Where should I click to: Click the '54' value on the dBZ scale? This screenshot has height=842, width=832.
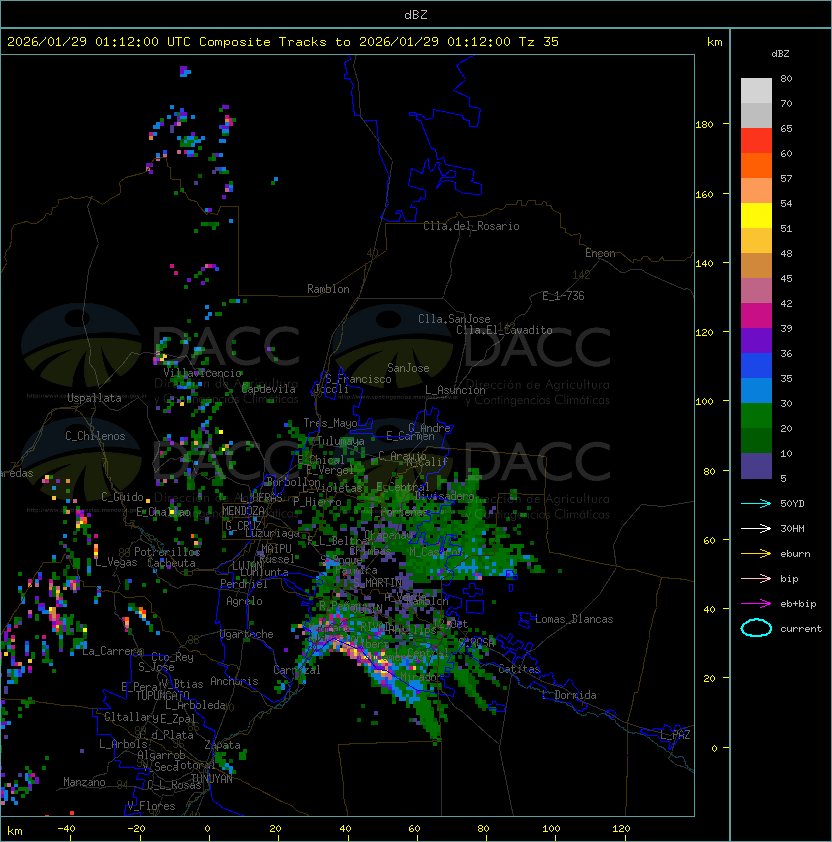(x=786, y=204)
